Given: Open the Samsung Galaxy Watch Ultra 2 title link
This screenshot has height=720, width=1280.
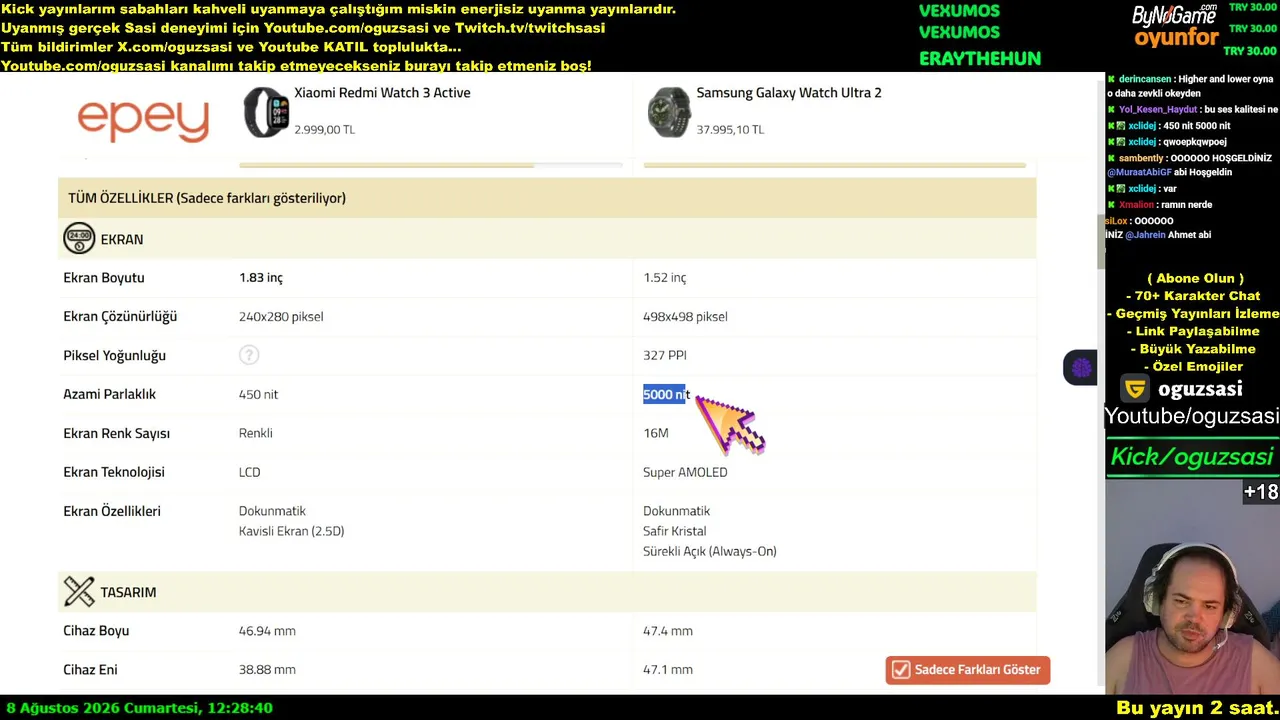Looking at the screenshot, I should 789,93.
